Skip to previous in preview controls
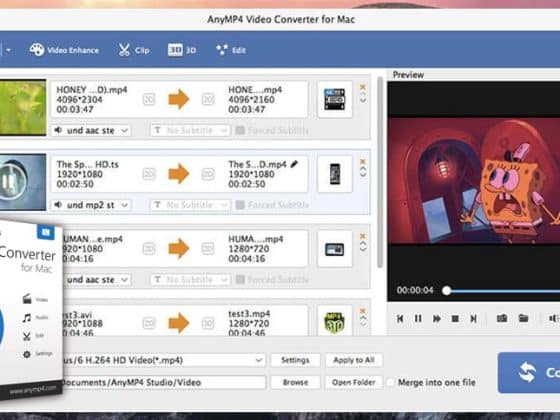This screenshot has width=560, height=420. point(400,318)
